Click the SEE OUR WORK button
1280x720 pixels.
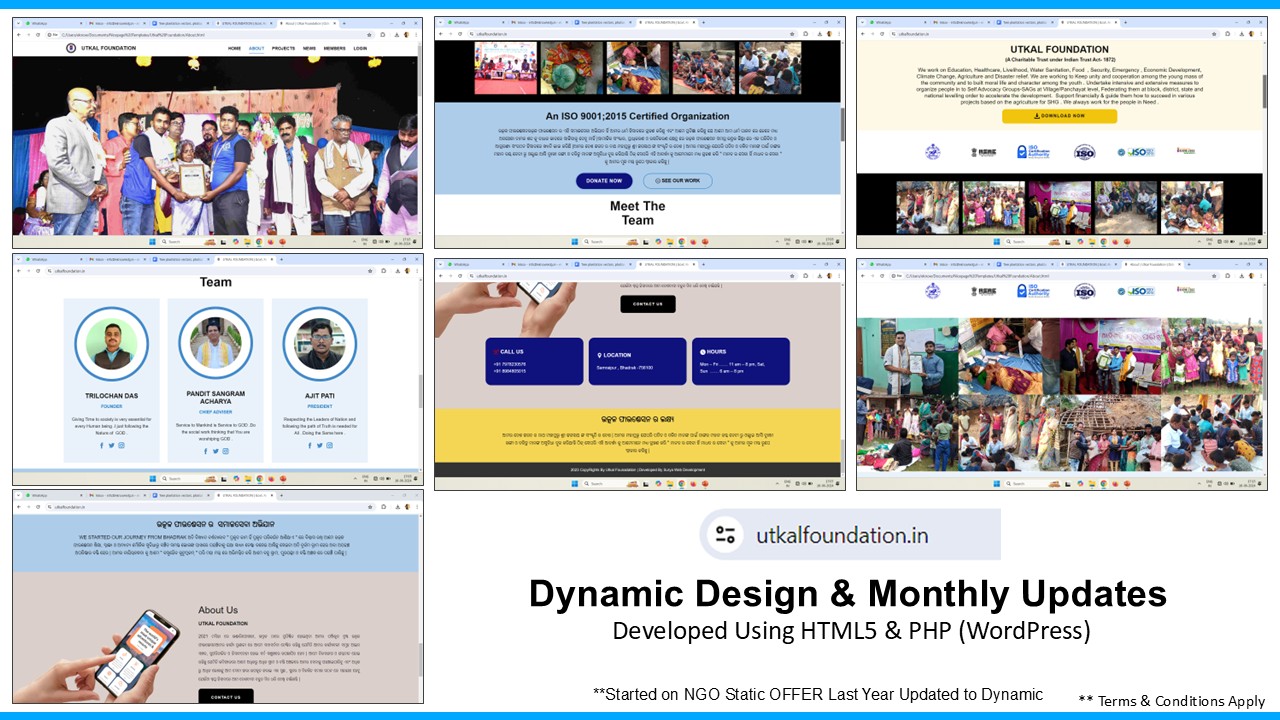(x=677, y=181)
